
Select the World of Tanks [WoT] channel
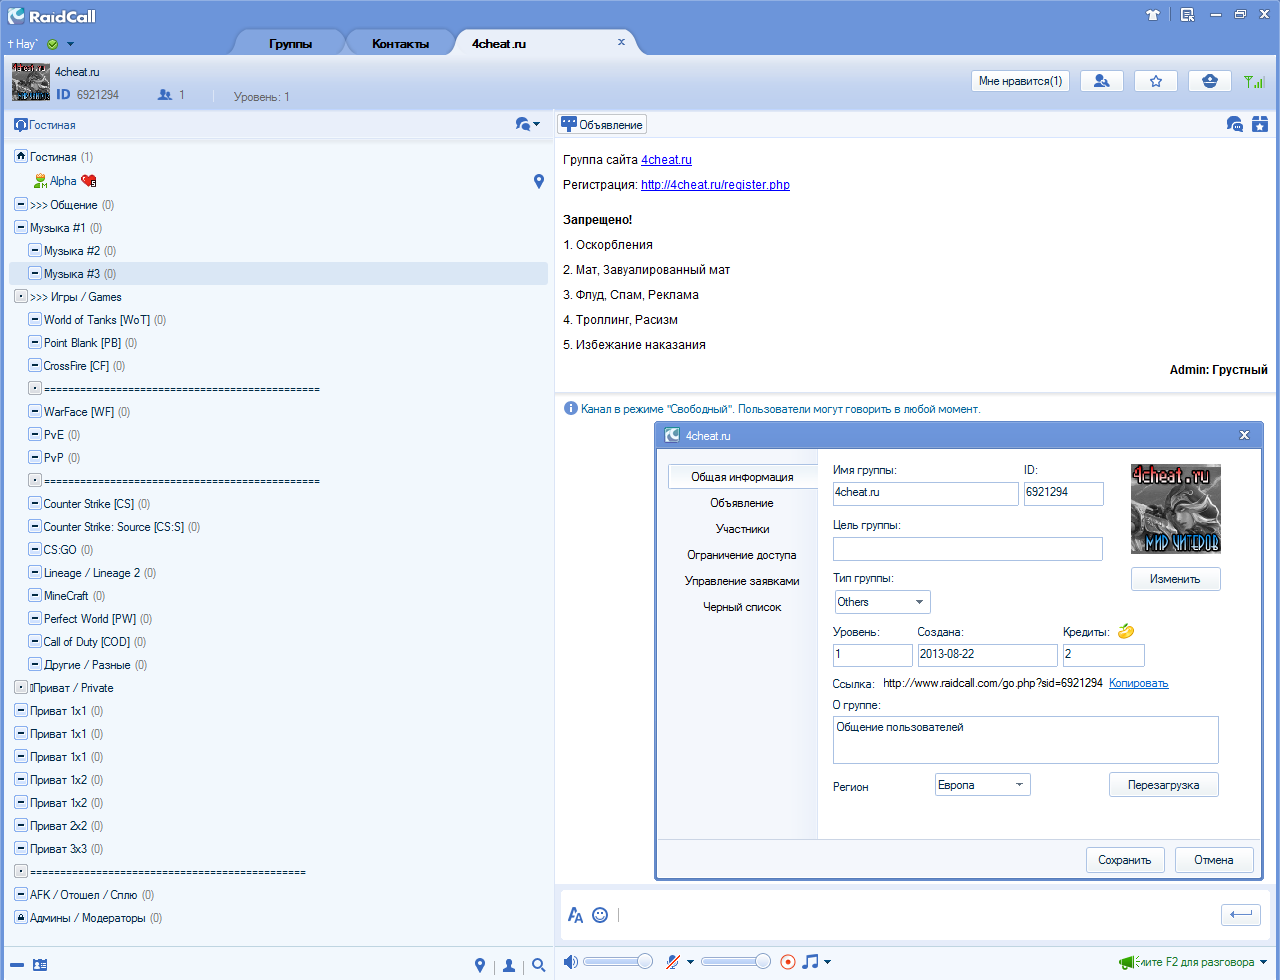point(96,320)
